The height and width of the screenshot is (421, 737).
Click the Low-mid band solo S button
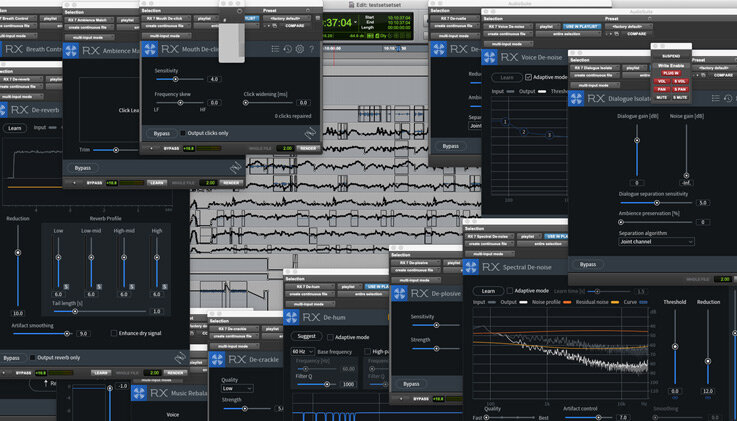point(99,287)
